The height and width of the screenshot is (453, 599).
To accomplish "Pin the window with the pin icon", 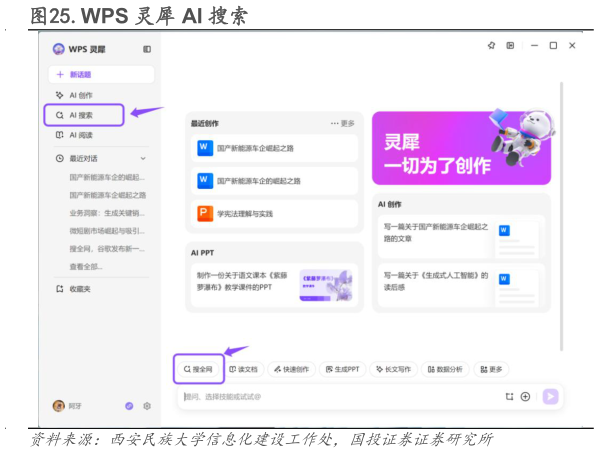I will [492, 45].
